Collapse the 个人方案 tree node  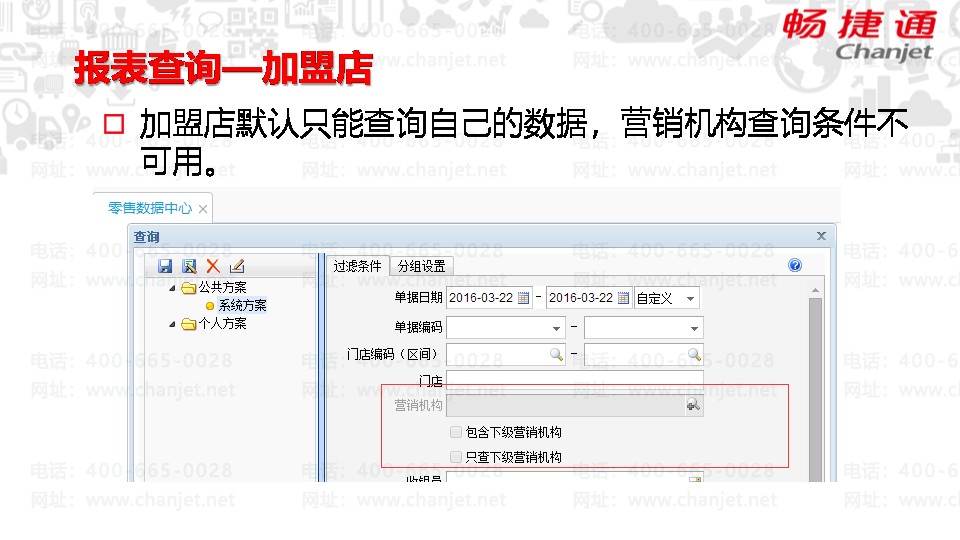click(173, 324)
